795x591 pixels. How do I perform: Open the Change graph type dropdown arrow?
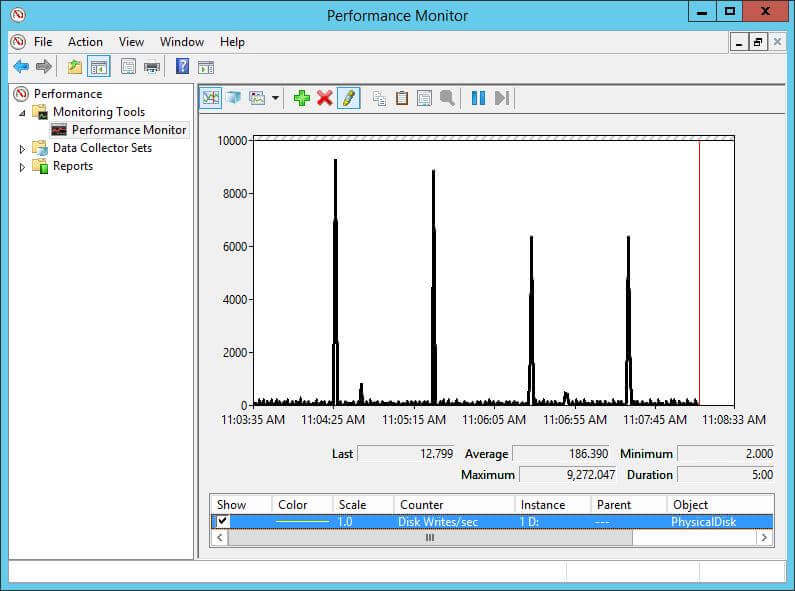(x=275, y=98)
